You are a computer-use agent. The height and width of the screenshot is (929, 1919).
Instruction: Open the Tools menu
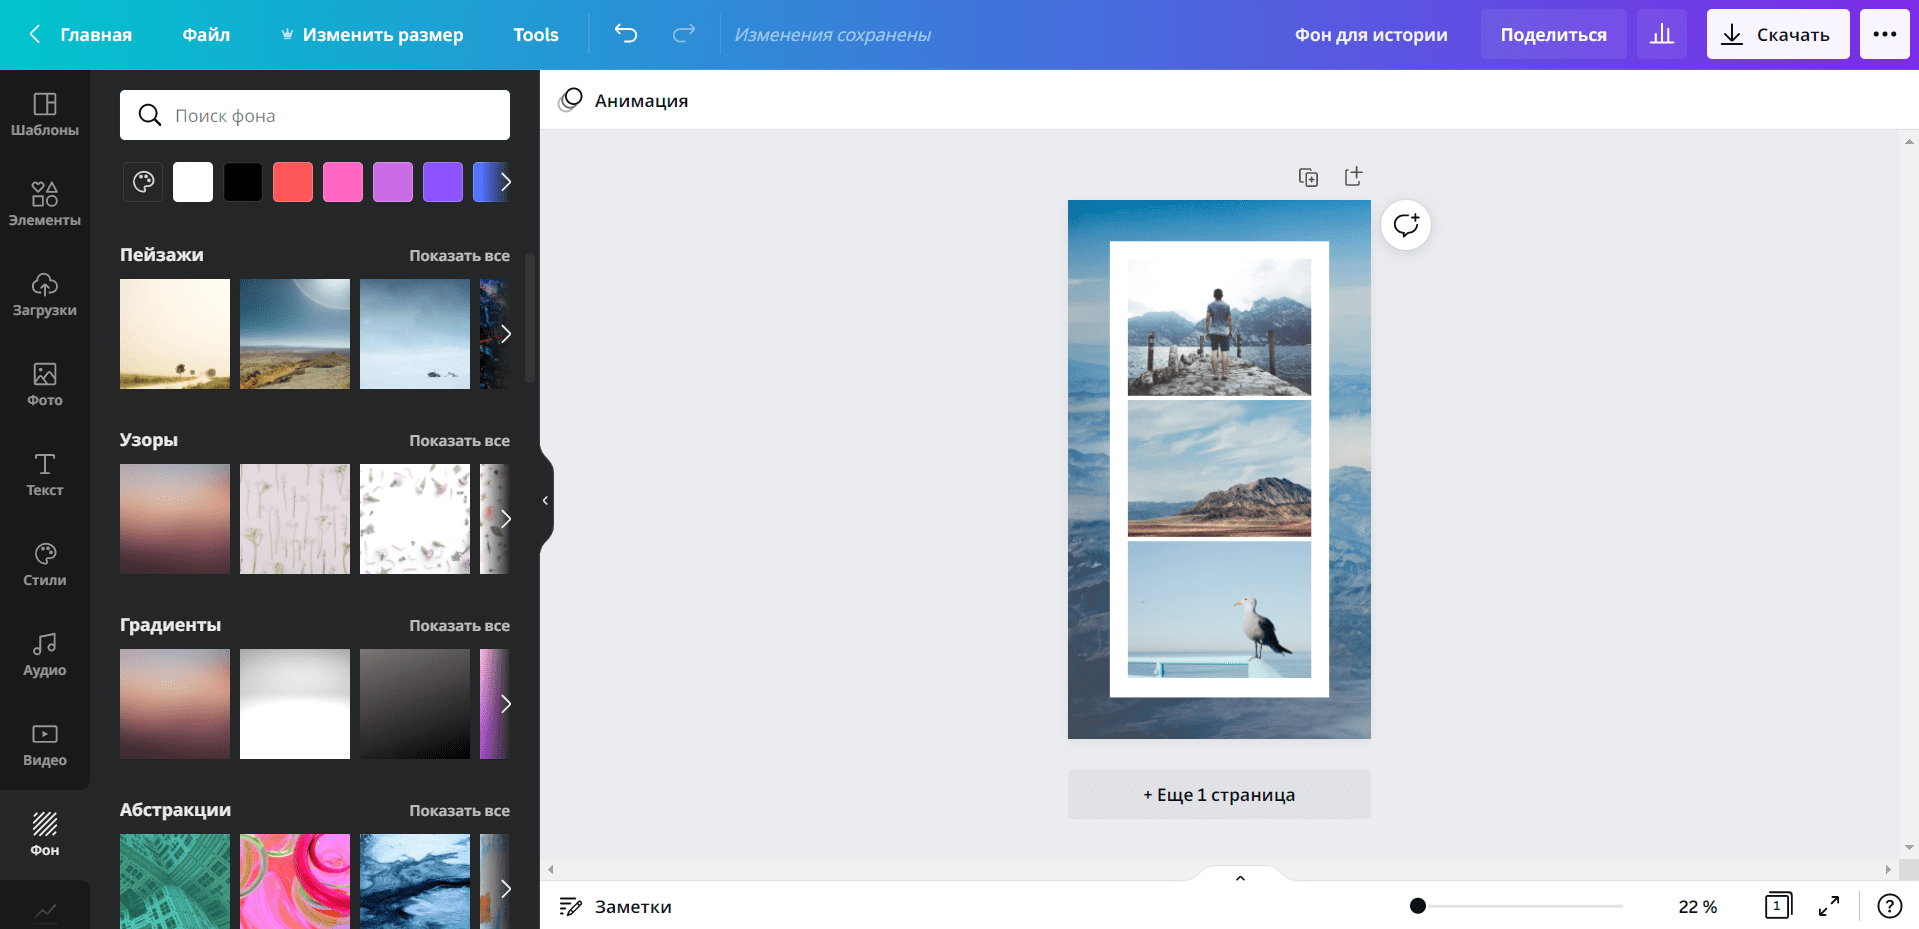click(x=536, y=35)
